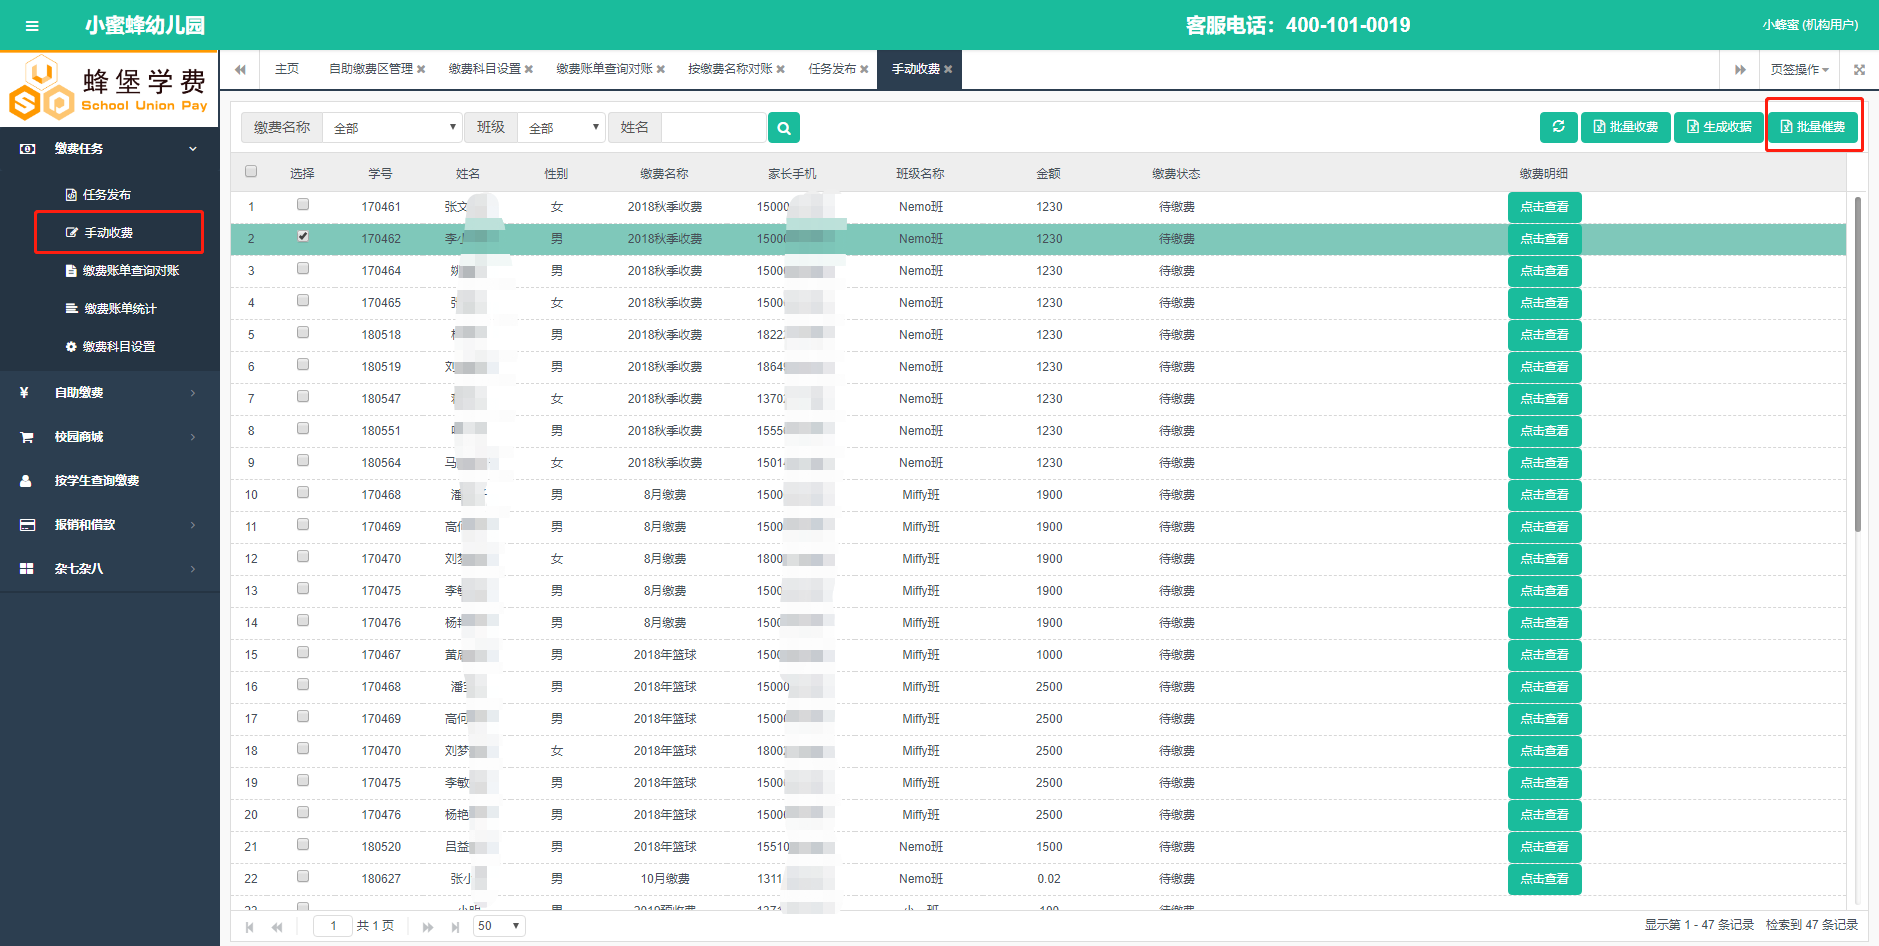Open 按学生查询缴费 in the sidebar
The image size is (1879, 946).
point(97,481)
